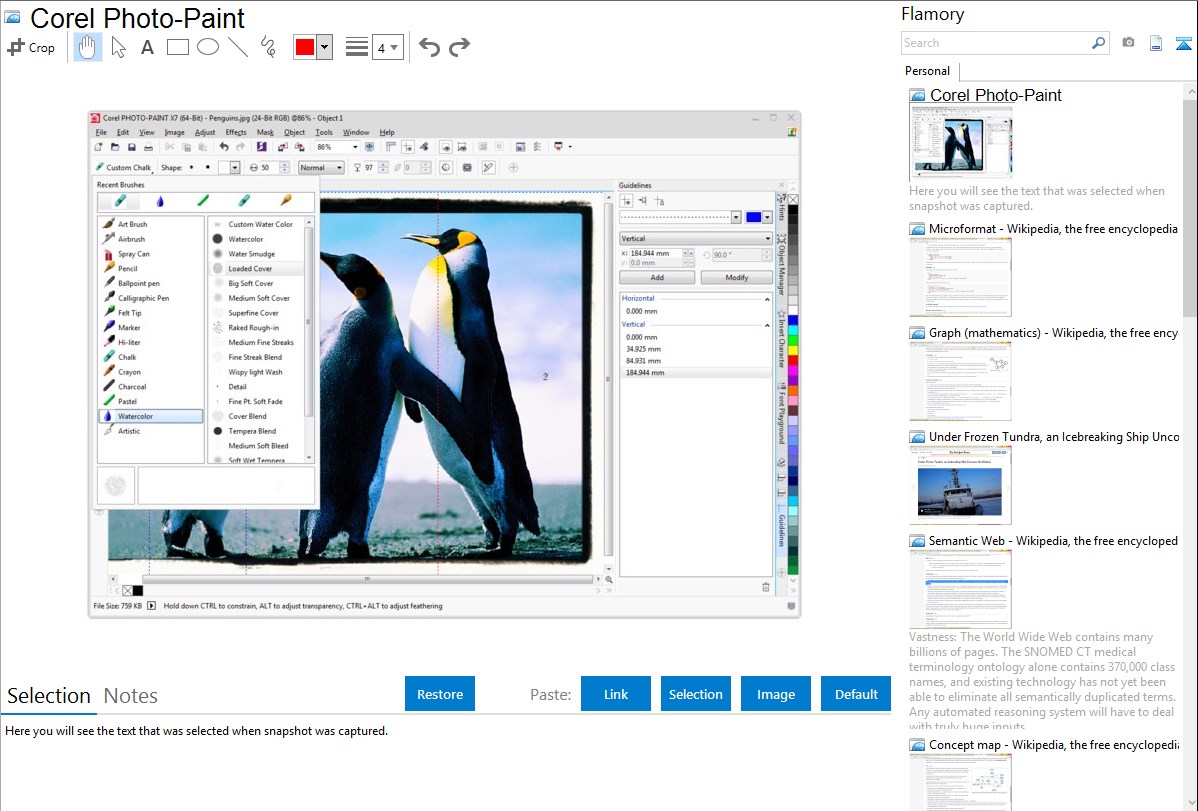The width and height of the screenshot is (1198, 811).
Task: Open the Under Frozen Tundra snapshot thumbnail
Action: click(960, 484)
